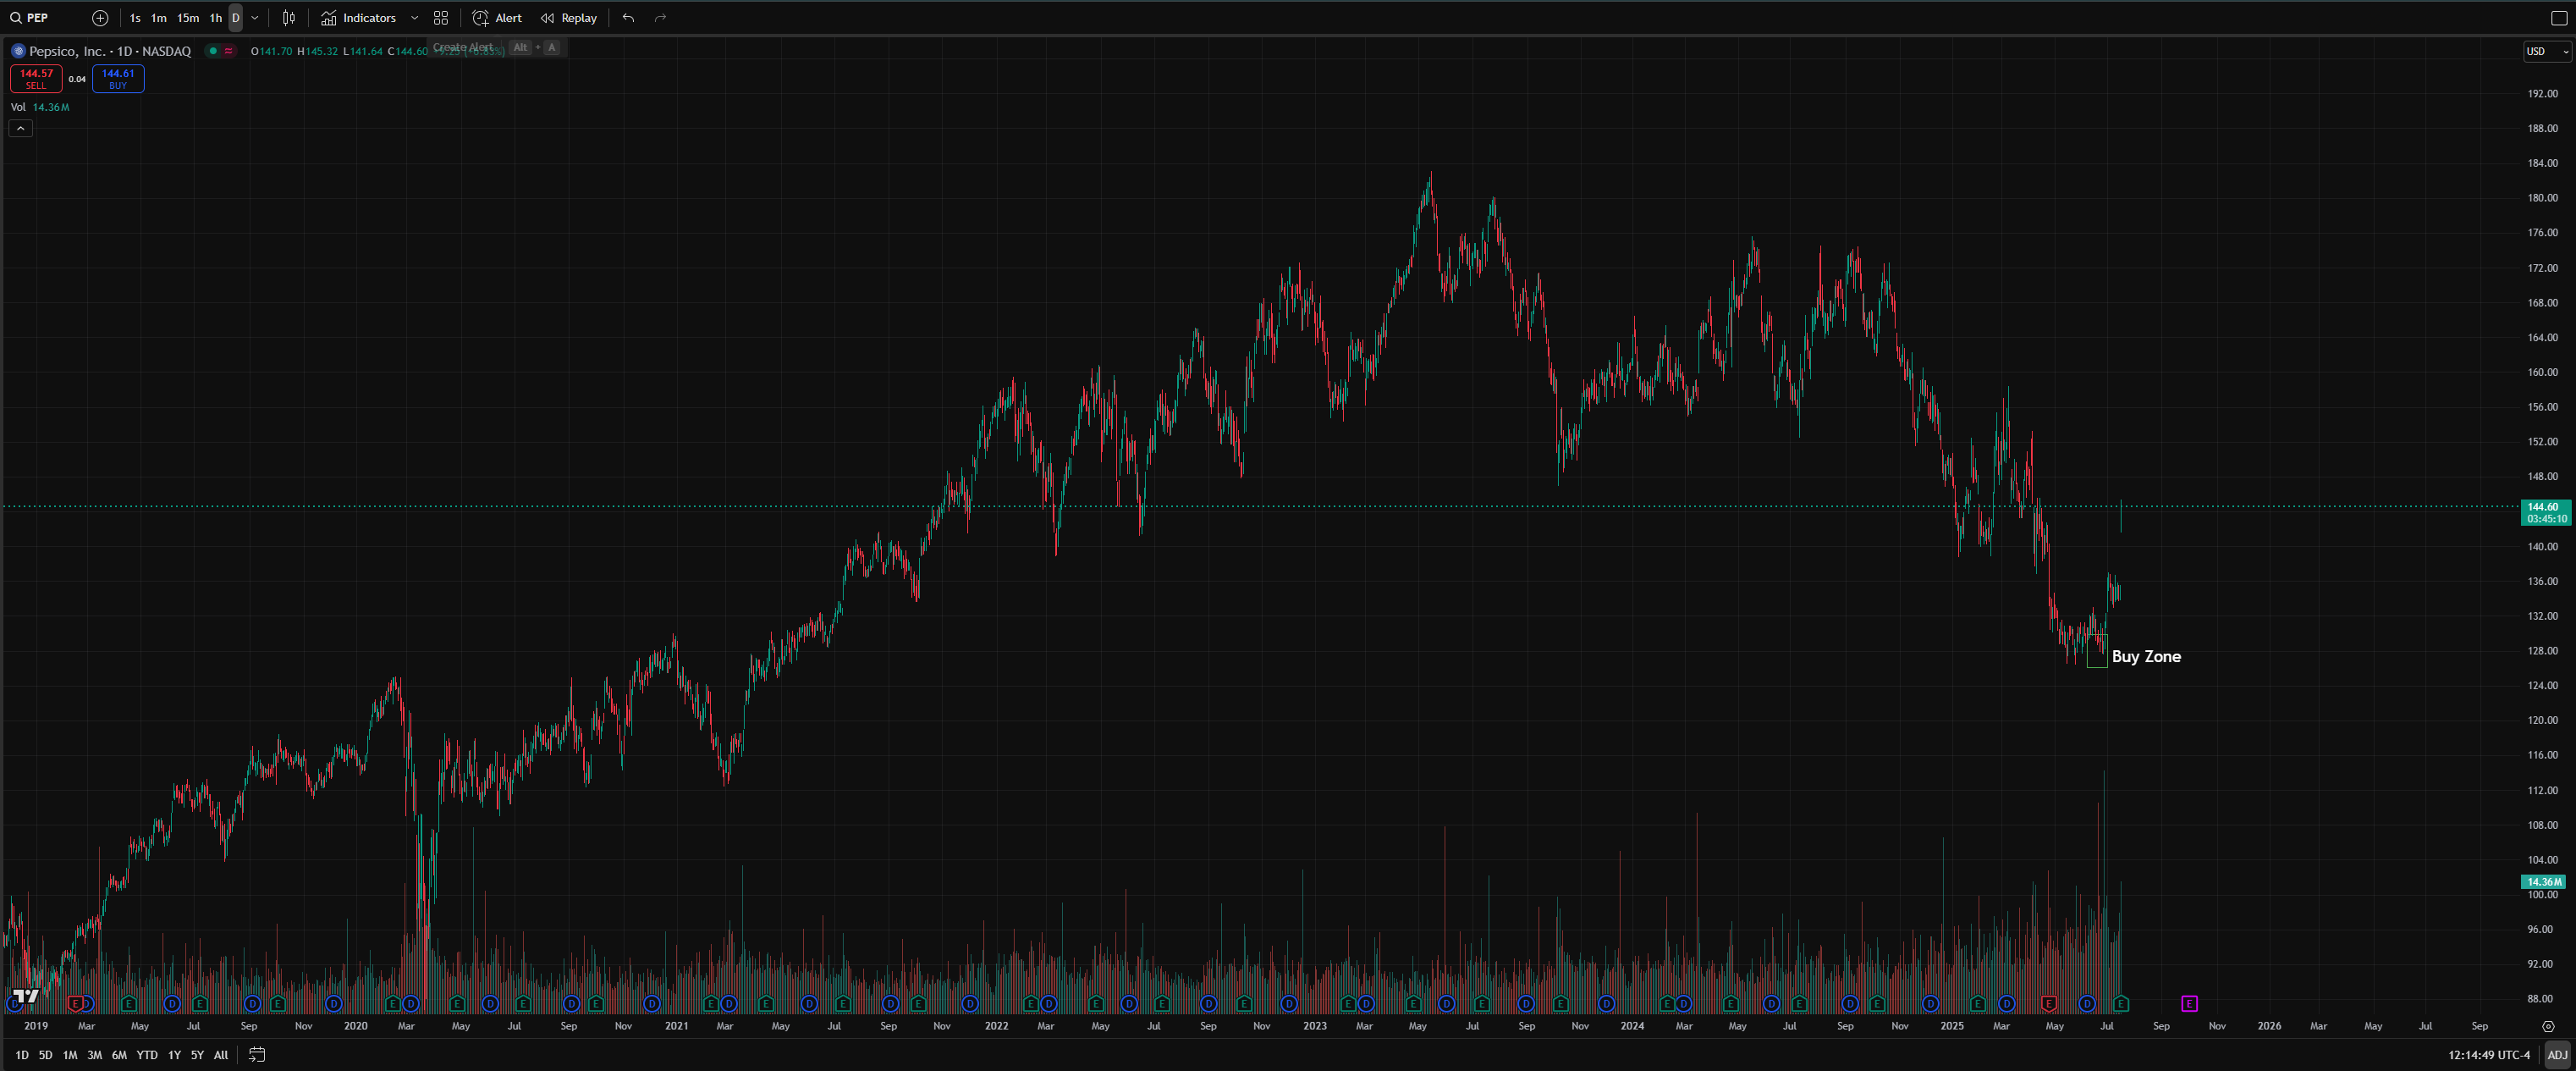Select the Buy Zone text annotation
2576x1071 pixels.
click(2146, 656)
